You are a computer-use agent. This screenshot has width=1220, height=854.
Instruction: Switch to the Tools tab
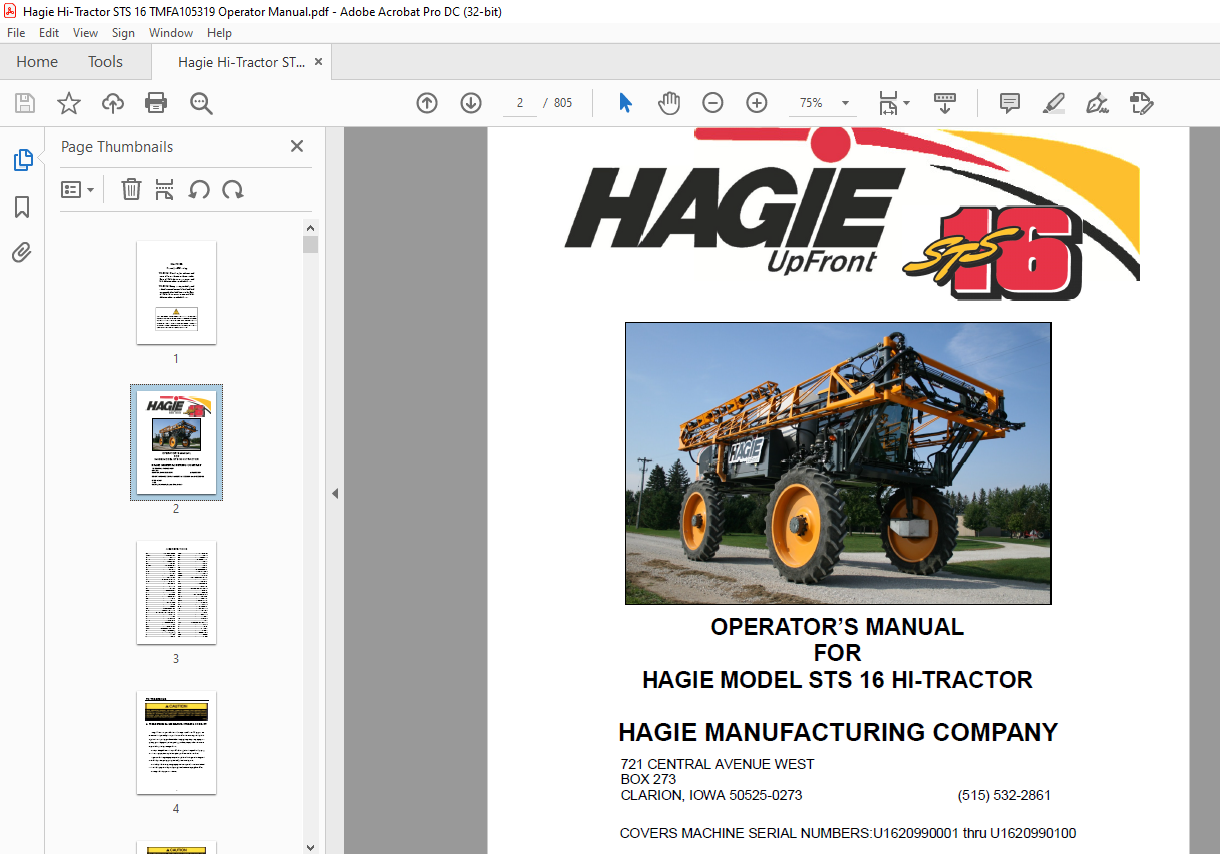click(x=105, y=62)
